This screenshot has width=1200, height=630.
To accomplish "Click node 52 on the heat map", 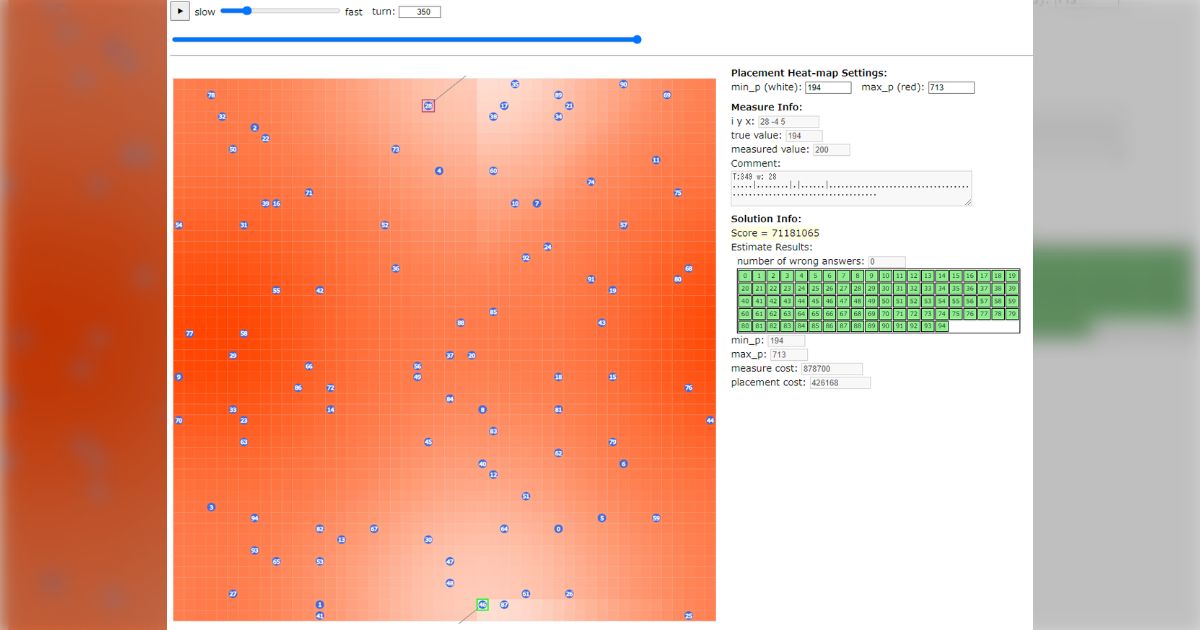I will 384,225.
